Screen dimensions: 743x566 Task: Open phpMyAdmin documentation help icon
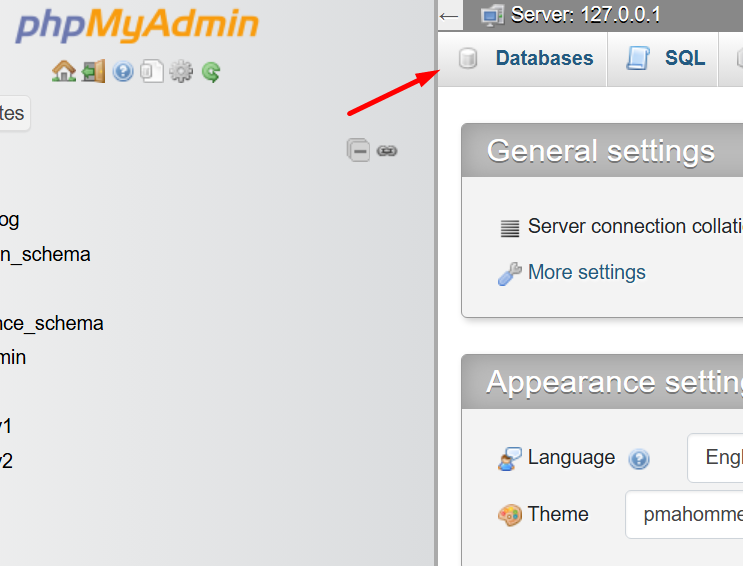(123, 71)
